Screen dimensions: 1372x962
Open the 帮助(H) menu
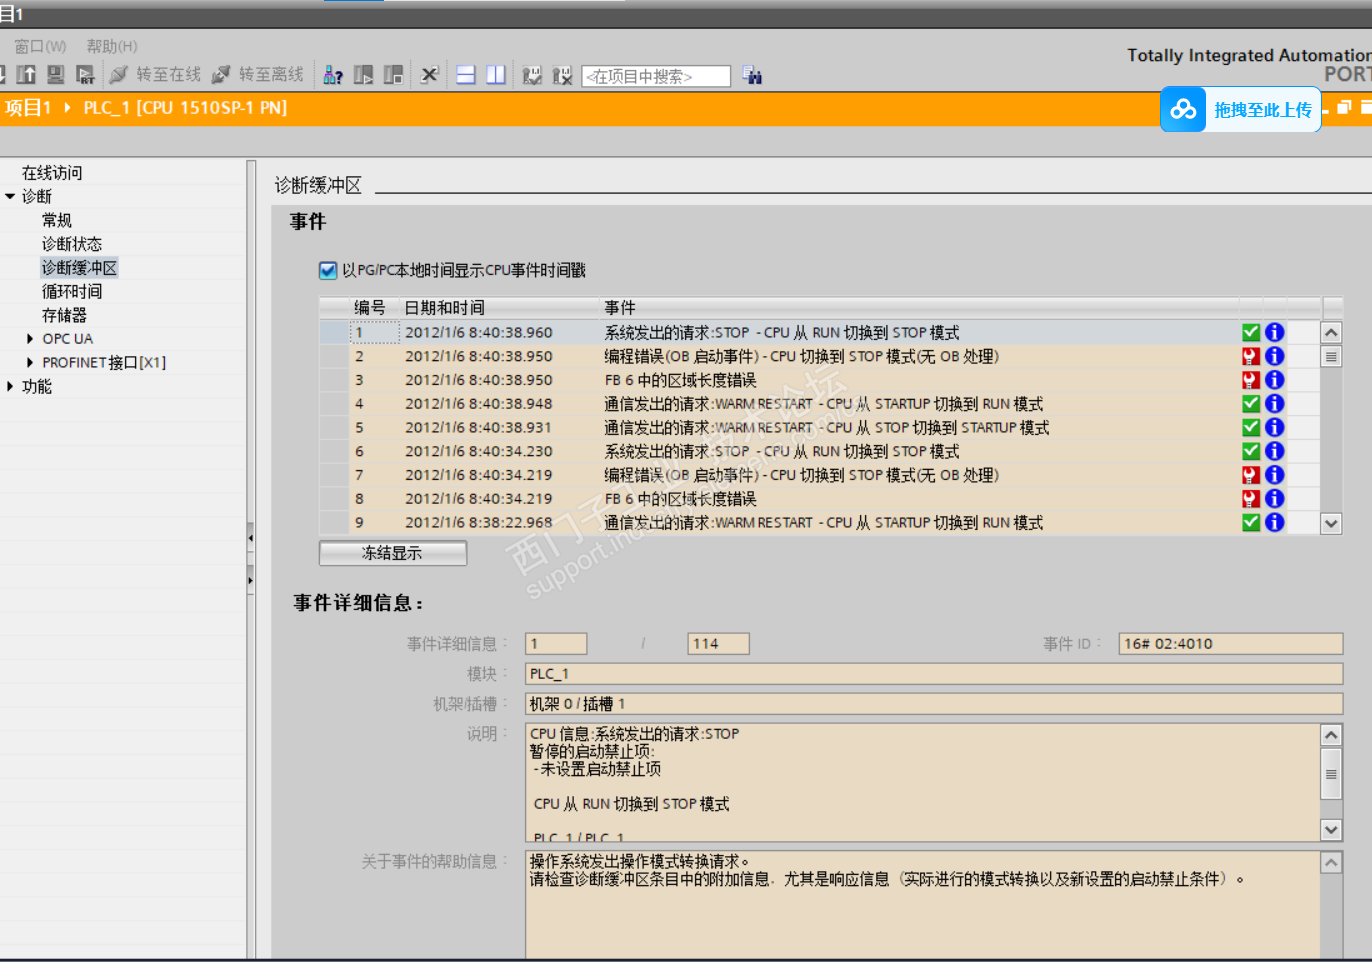click(112, 46)
